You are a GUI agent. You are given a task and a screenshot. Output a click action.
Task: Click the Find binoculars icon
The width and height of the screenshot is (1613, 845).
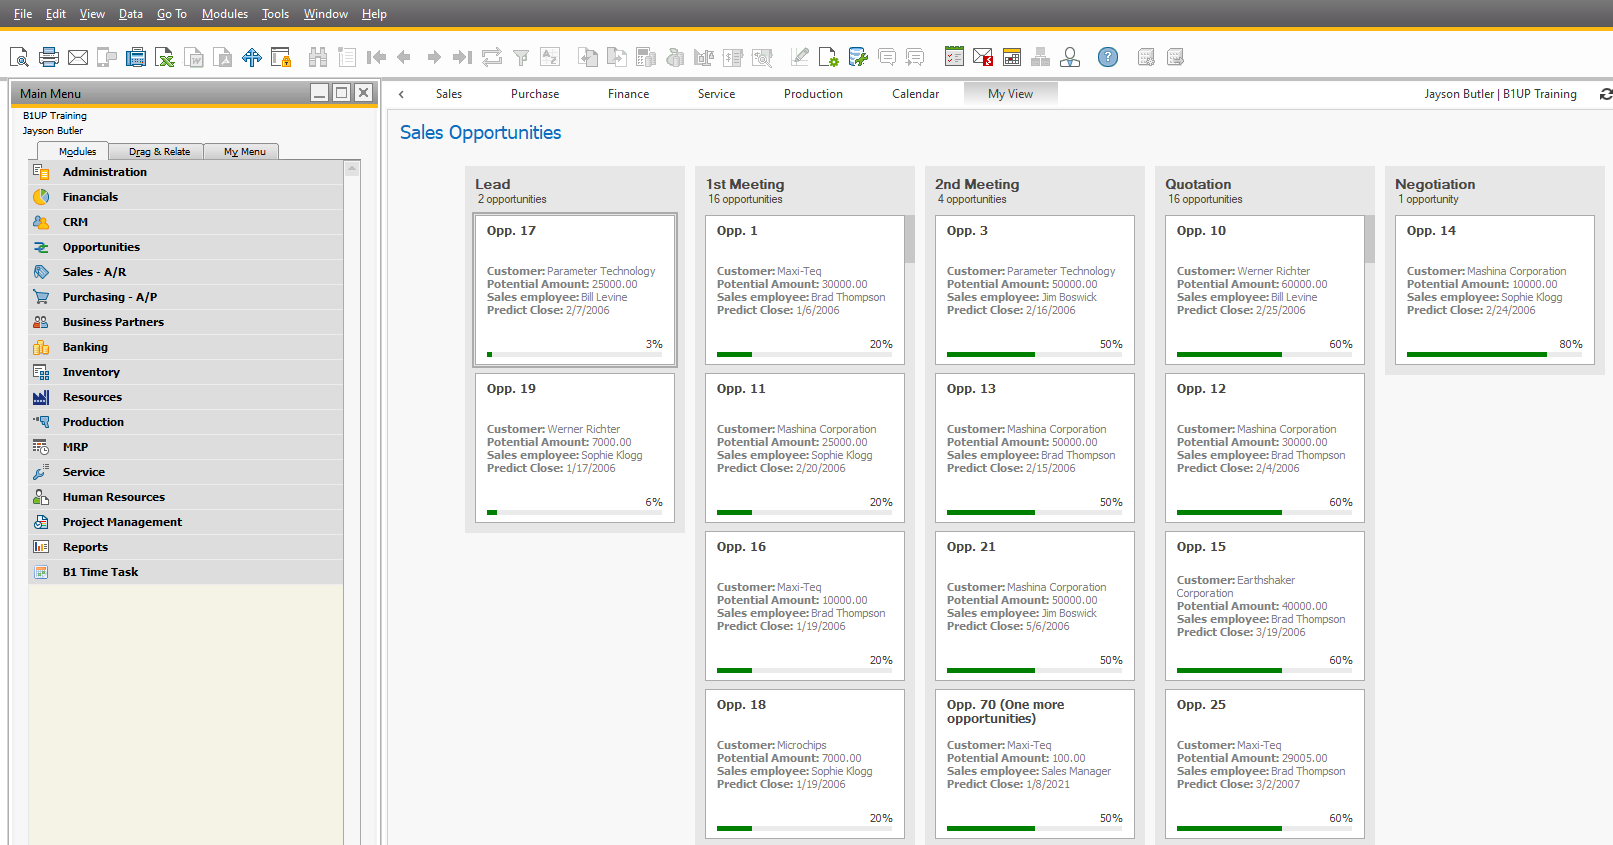(318, 57)
